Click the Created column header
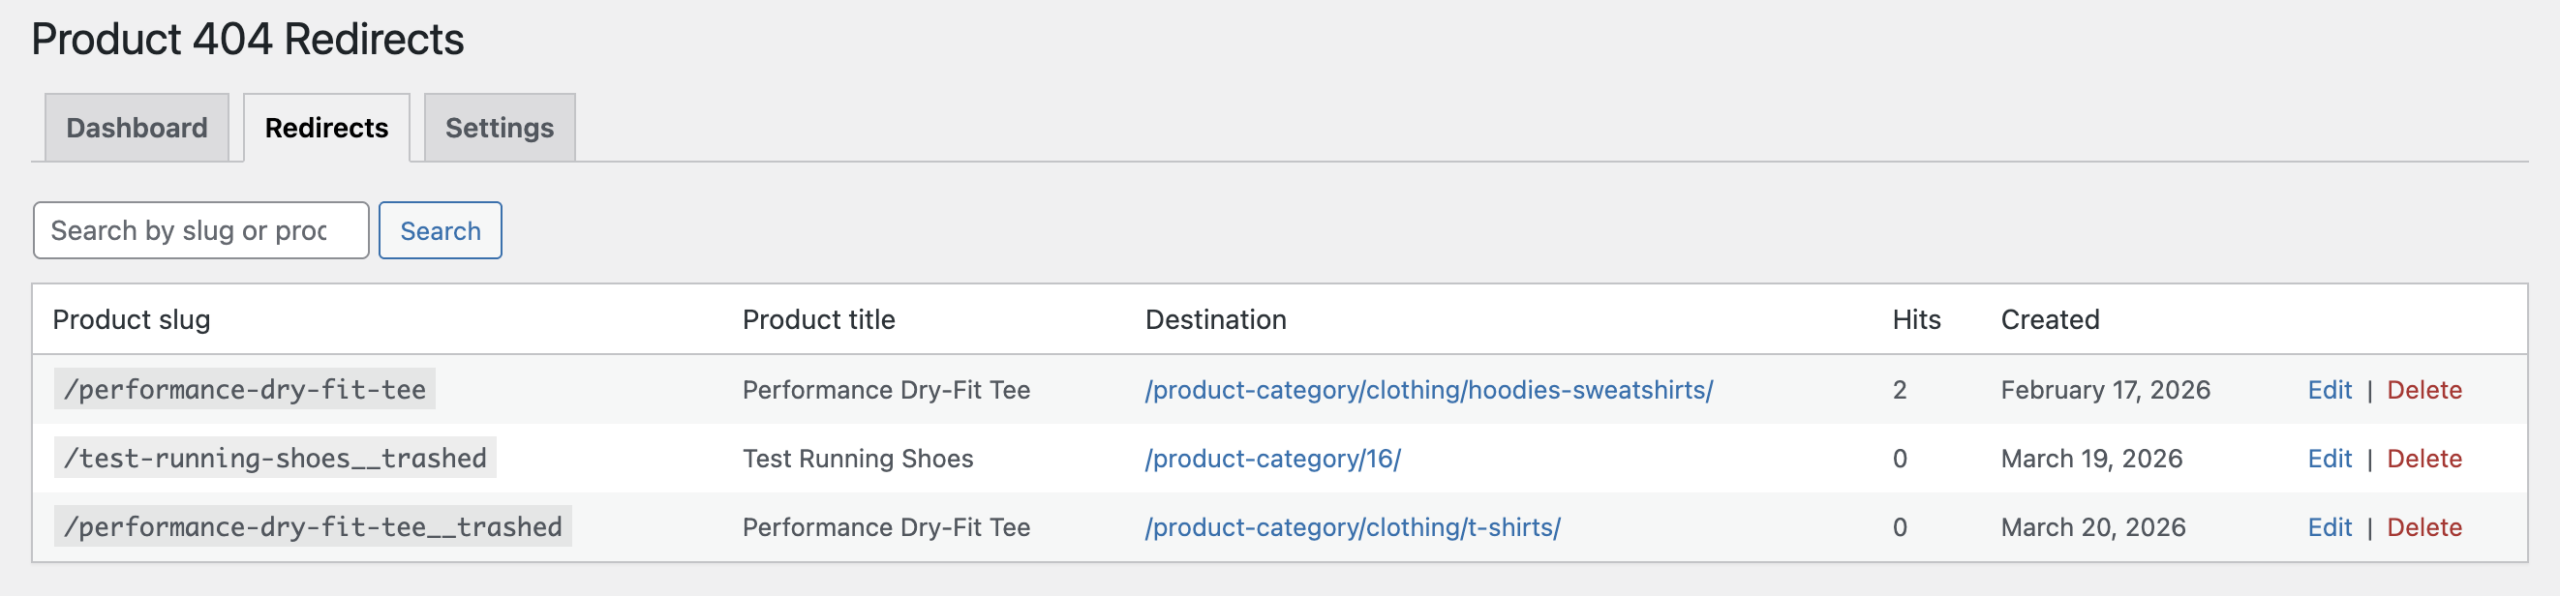This screenshot has width=2560, height=596. (2050, 320)
